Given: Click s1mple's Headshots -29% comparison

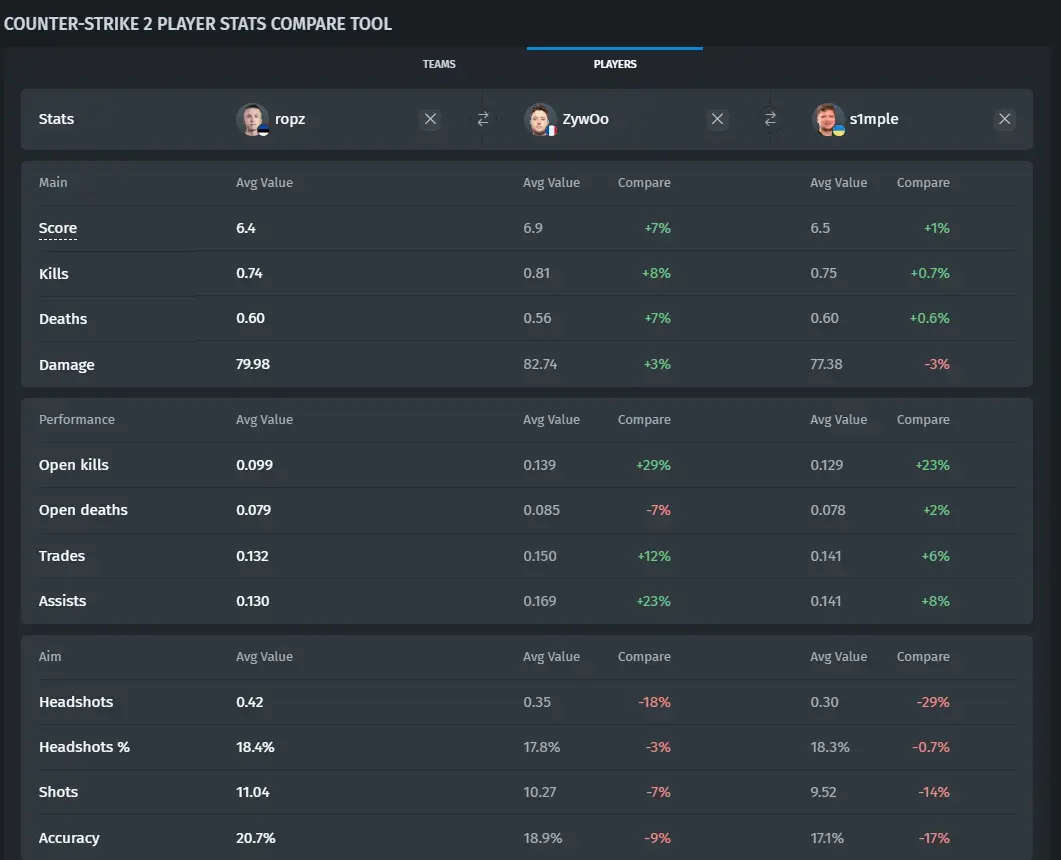Looking at the screenshot, I should tap(933, 702).
